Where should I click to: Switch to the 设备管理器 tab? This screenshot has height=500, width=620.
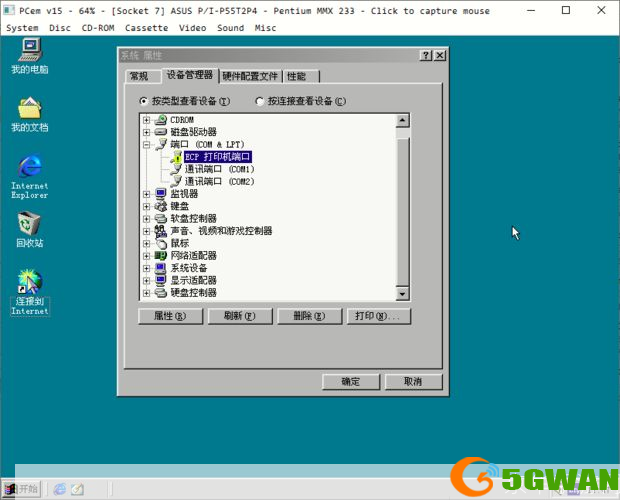190,75
